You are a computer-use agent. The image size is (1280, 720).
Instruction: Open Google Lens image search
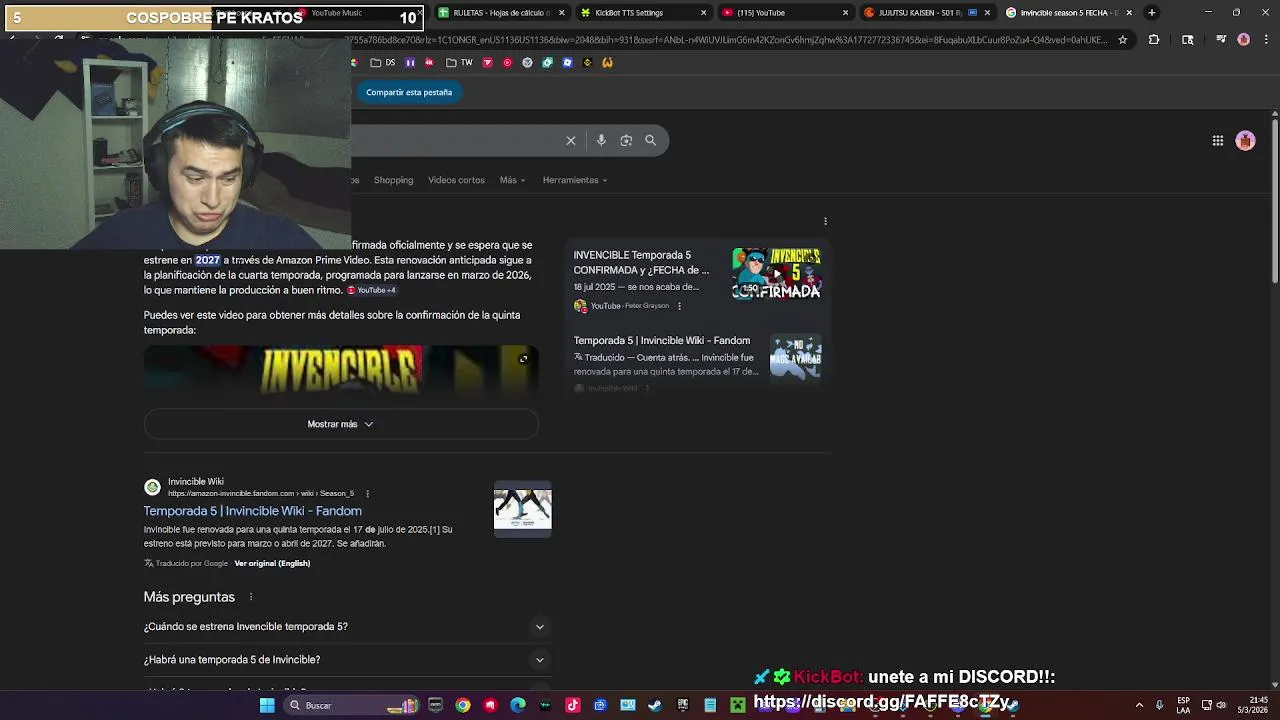626,141
